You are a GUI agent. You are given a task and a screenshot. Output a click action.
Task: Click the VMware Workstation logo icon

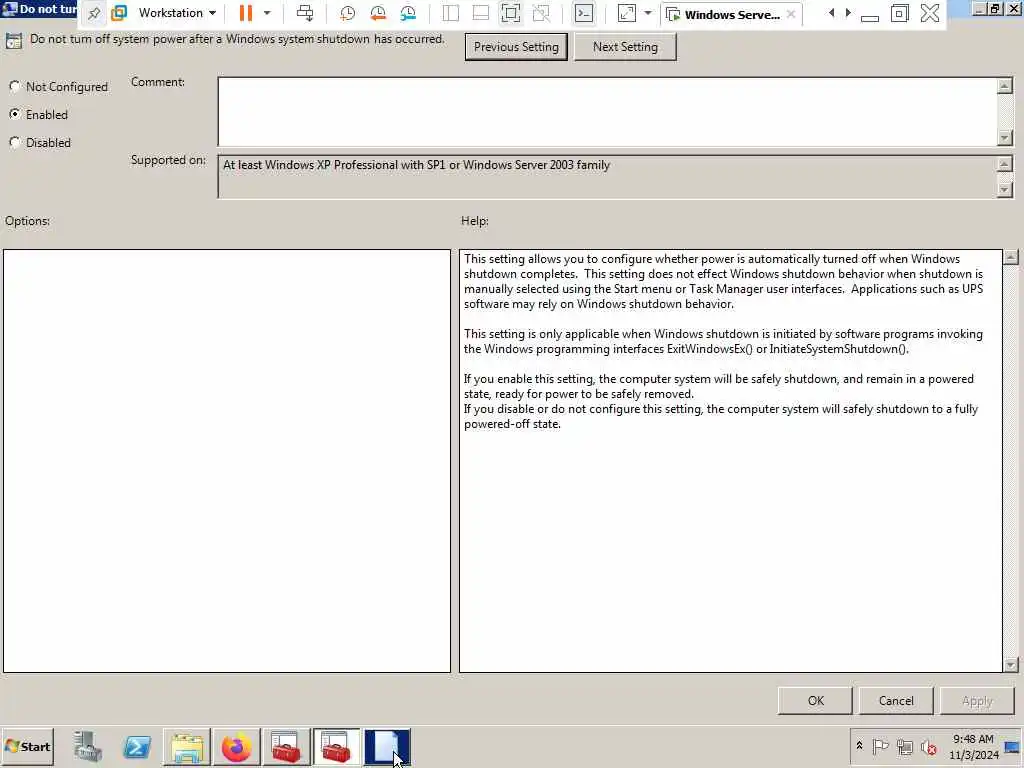click(119, 13)
